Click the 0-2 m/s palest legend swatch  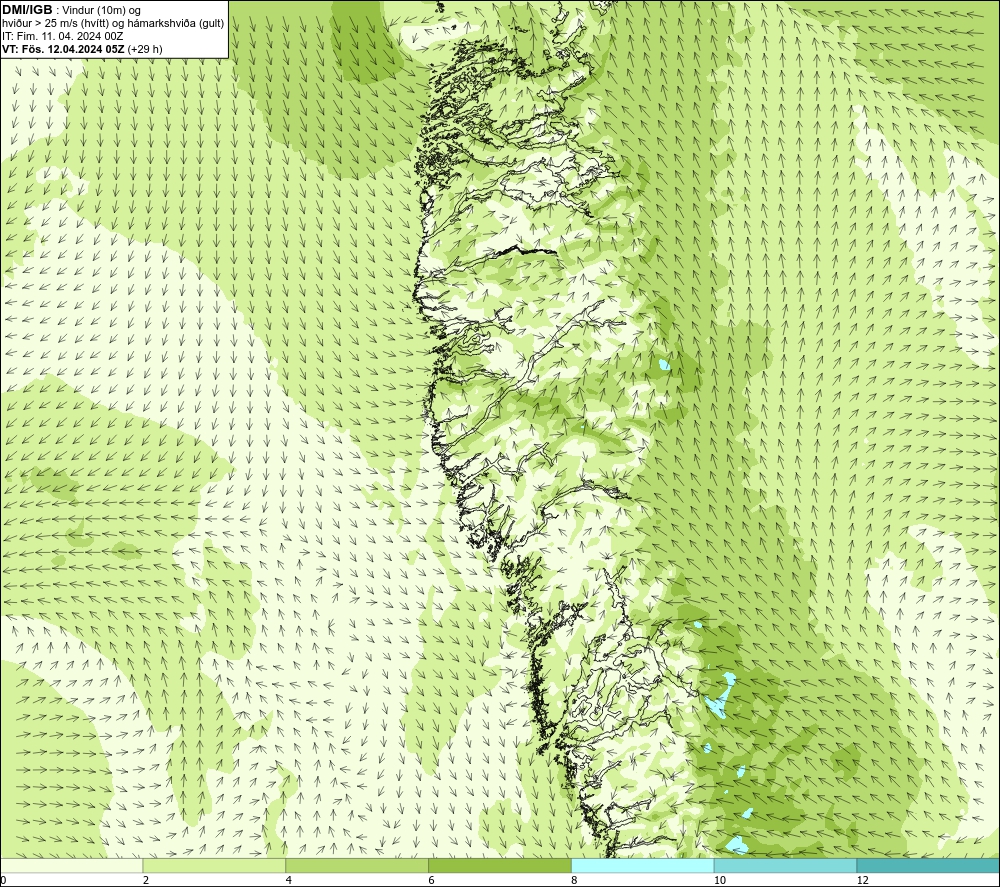coord(71,865)
